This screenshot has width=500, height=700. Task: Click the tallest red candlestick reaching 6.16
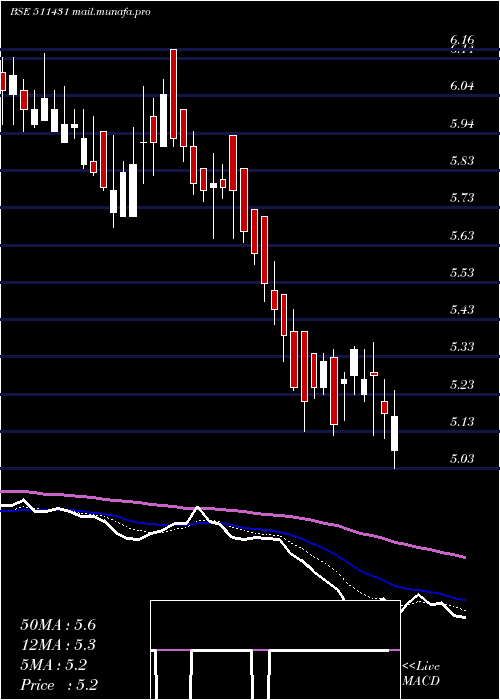click(174, 94)
